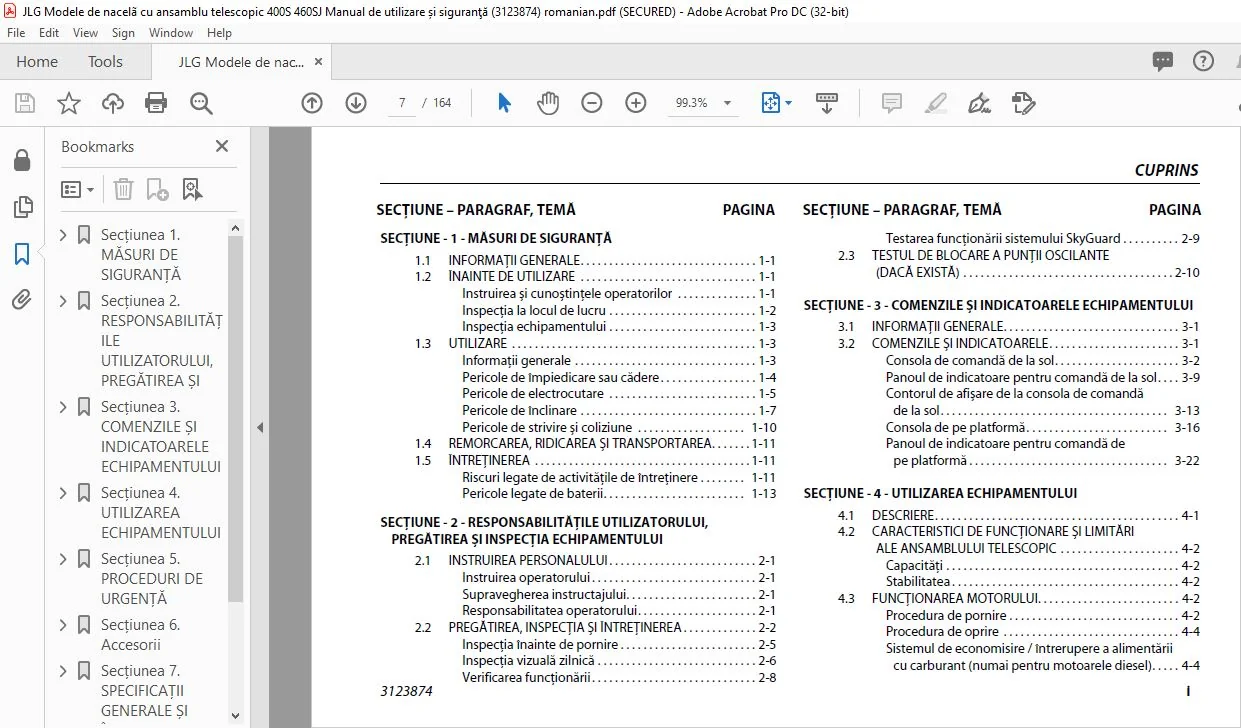Screen dimensions: 1241x728
Task: Open the help question mark
Action: tap(1203, 61)
